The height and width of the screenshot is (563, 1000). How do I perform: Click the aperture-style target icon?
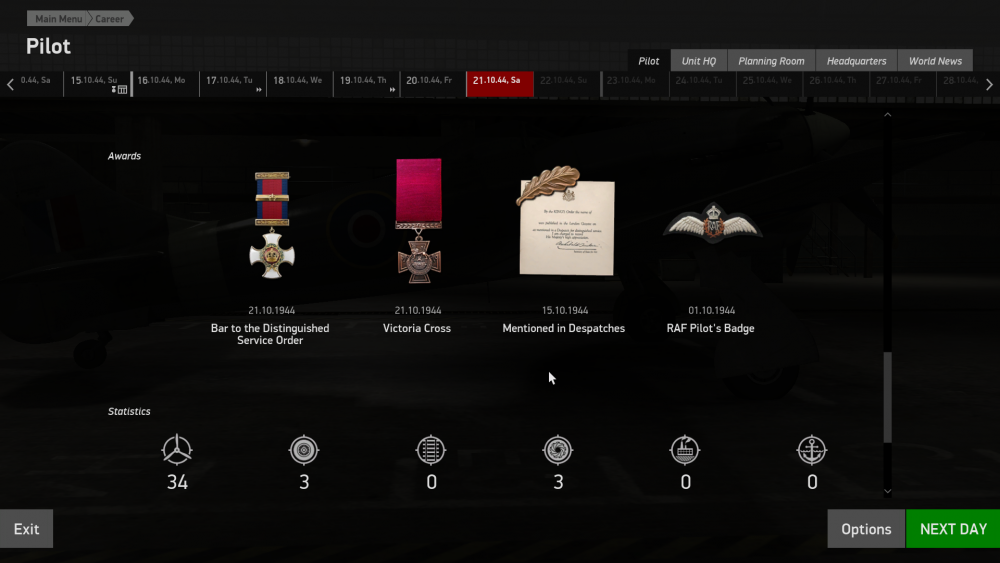[x=557, y=450]
